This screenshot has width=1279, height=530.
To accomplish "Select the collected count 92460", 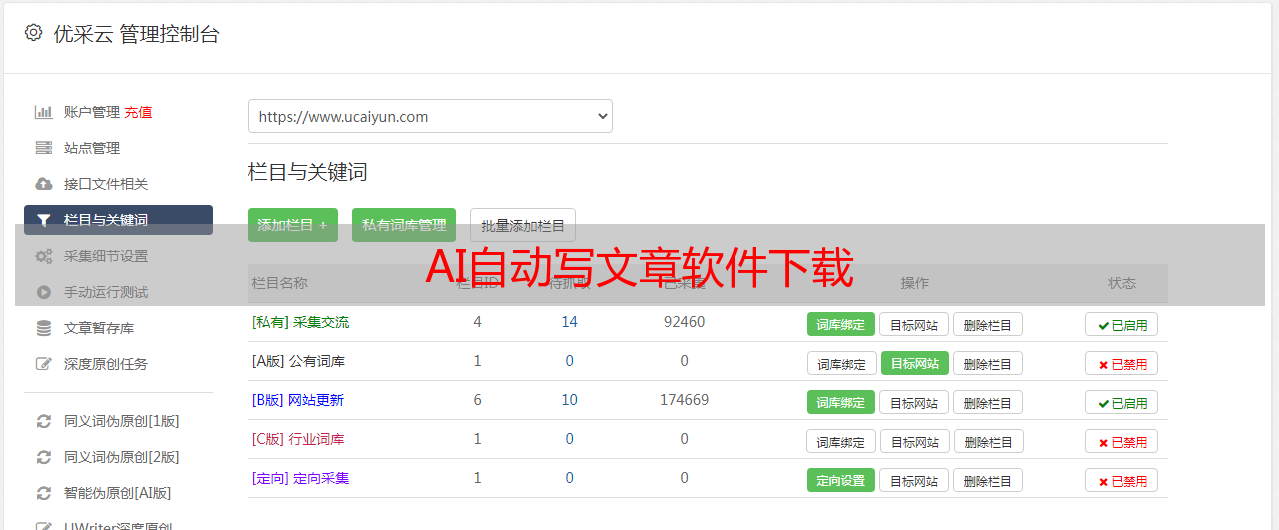I will pos(684,322).
